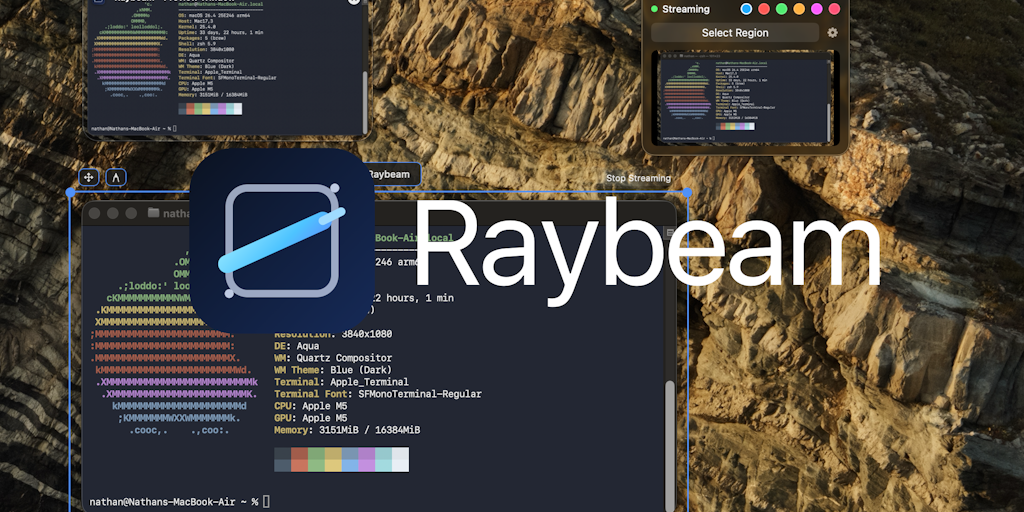Click the folder icon in the Terminal title bar
Image resolution: width=1024 pixels, height=512 pixels.
click(153, 213)
